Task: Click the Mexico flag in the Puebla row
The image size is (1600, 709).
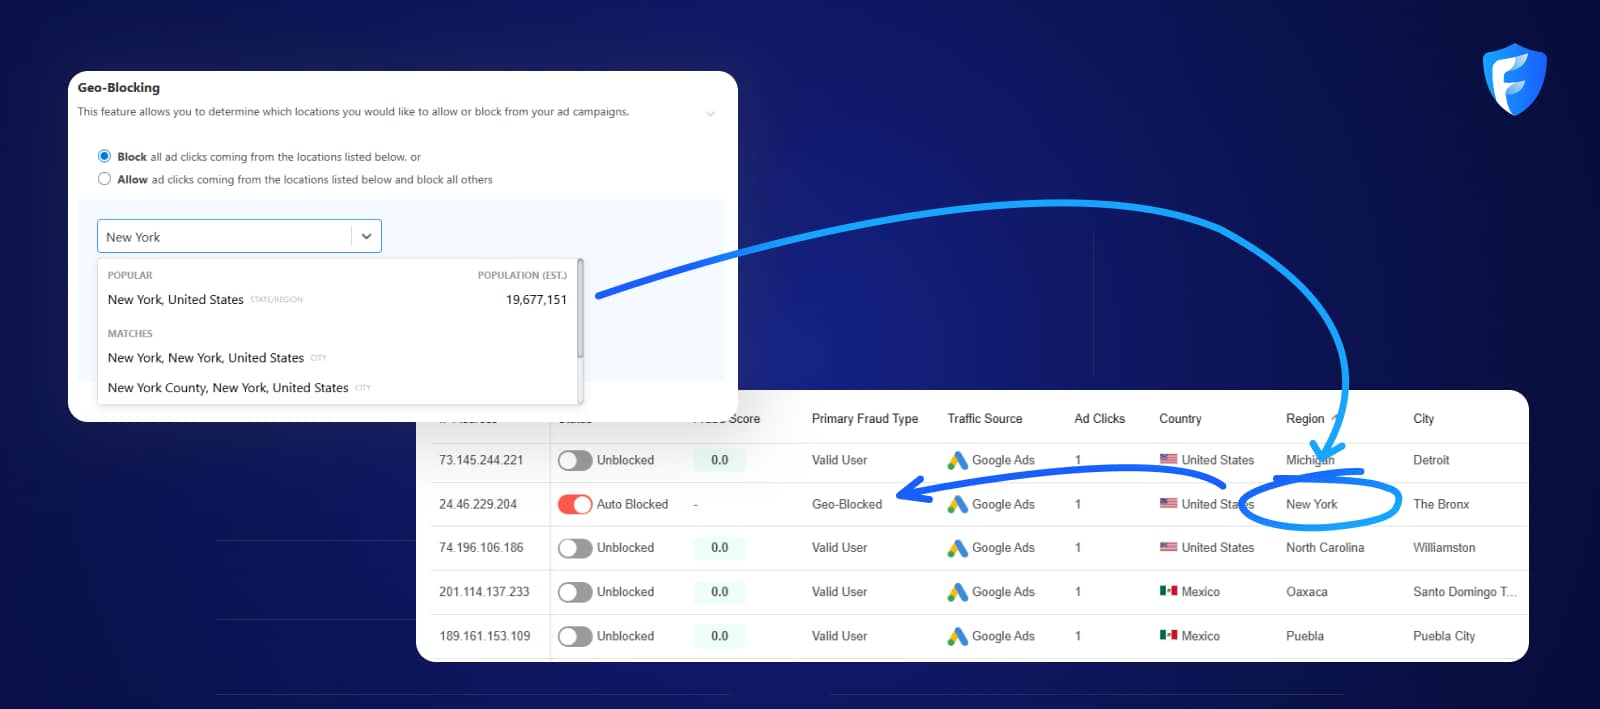Action: click(x=1168, y=635)
